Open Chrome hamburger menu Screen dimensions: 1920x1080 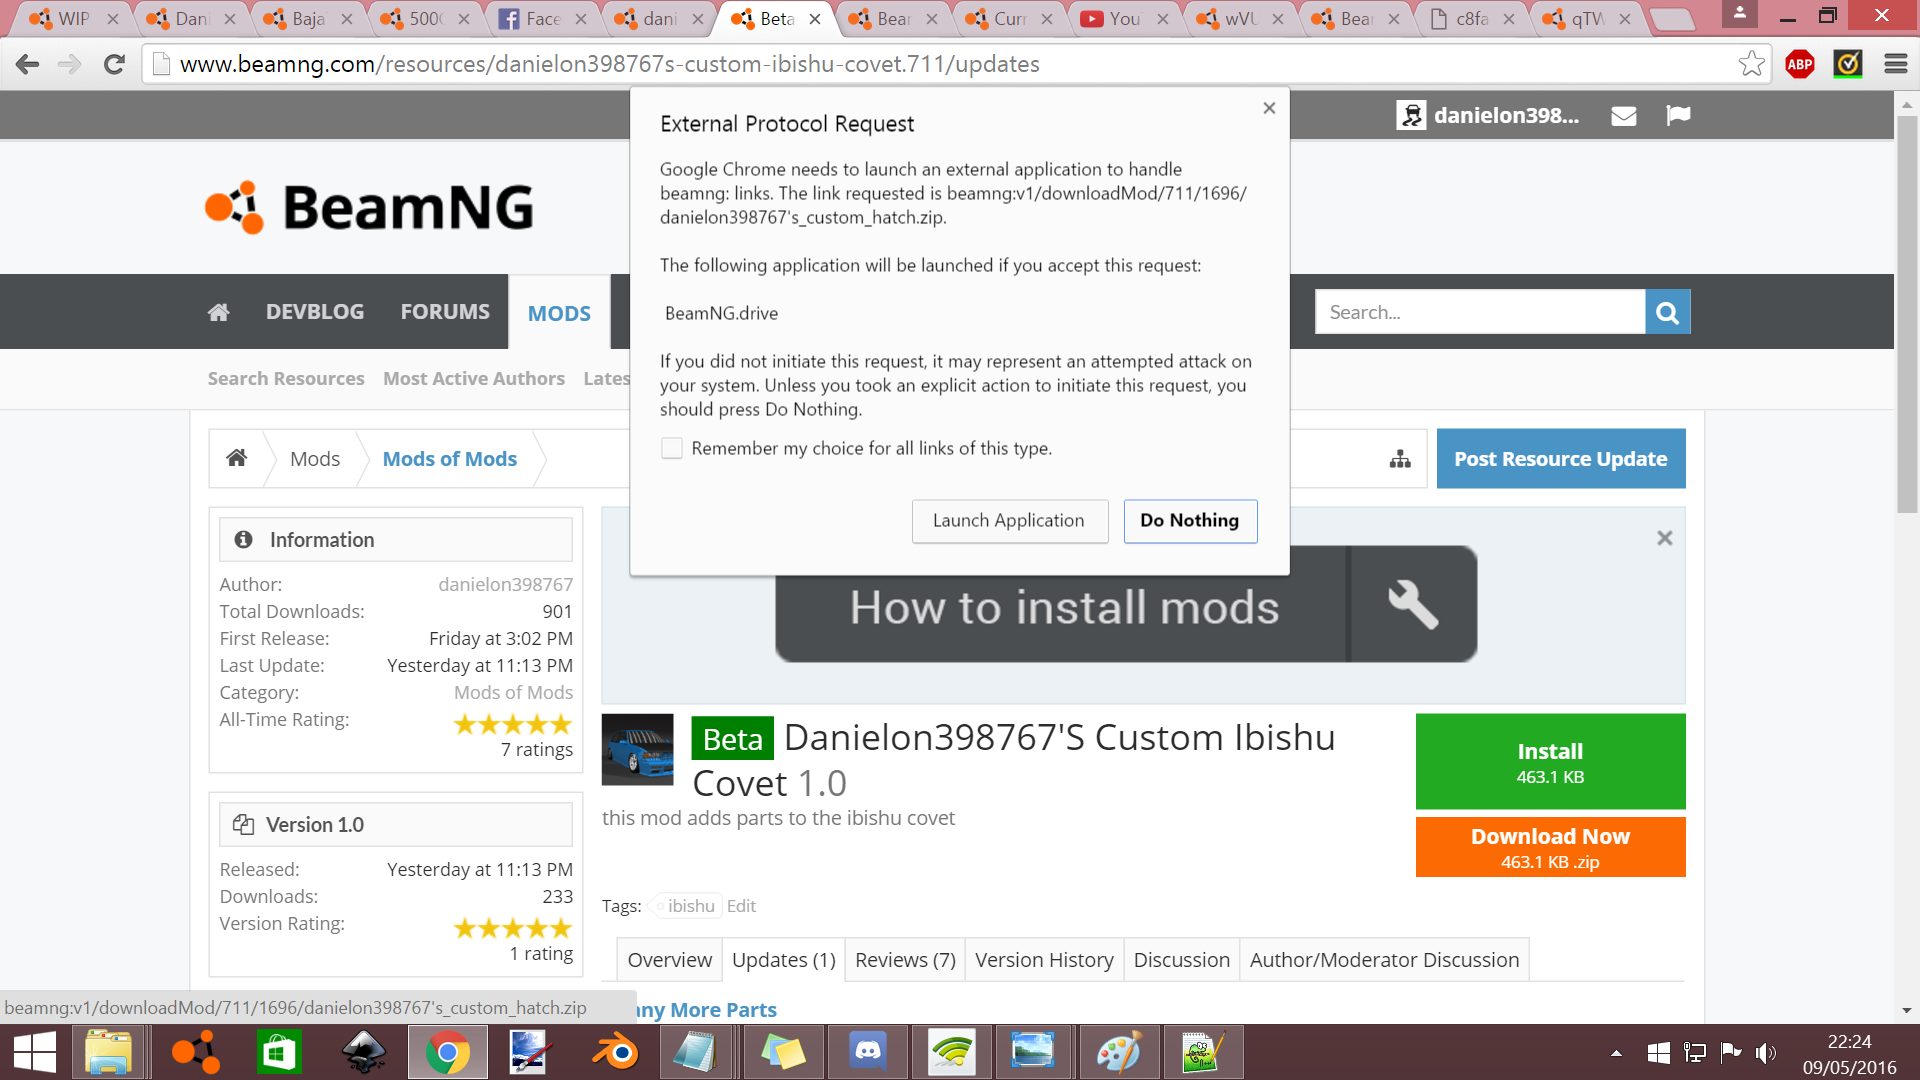[x=1895, y=64]
